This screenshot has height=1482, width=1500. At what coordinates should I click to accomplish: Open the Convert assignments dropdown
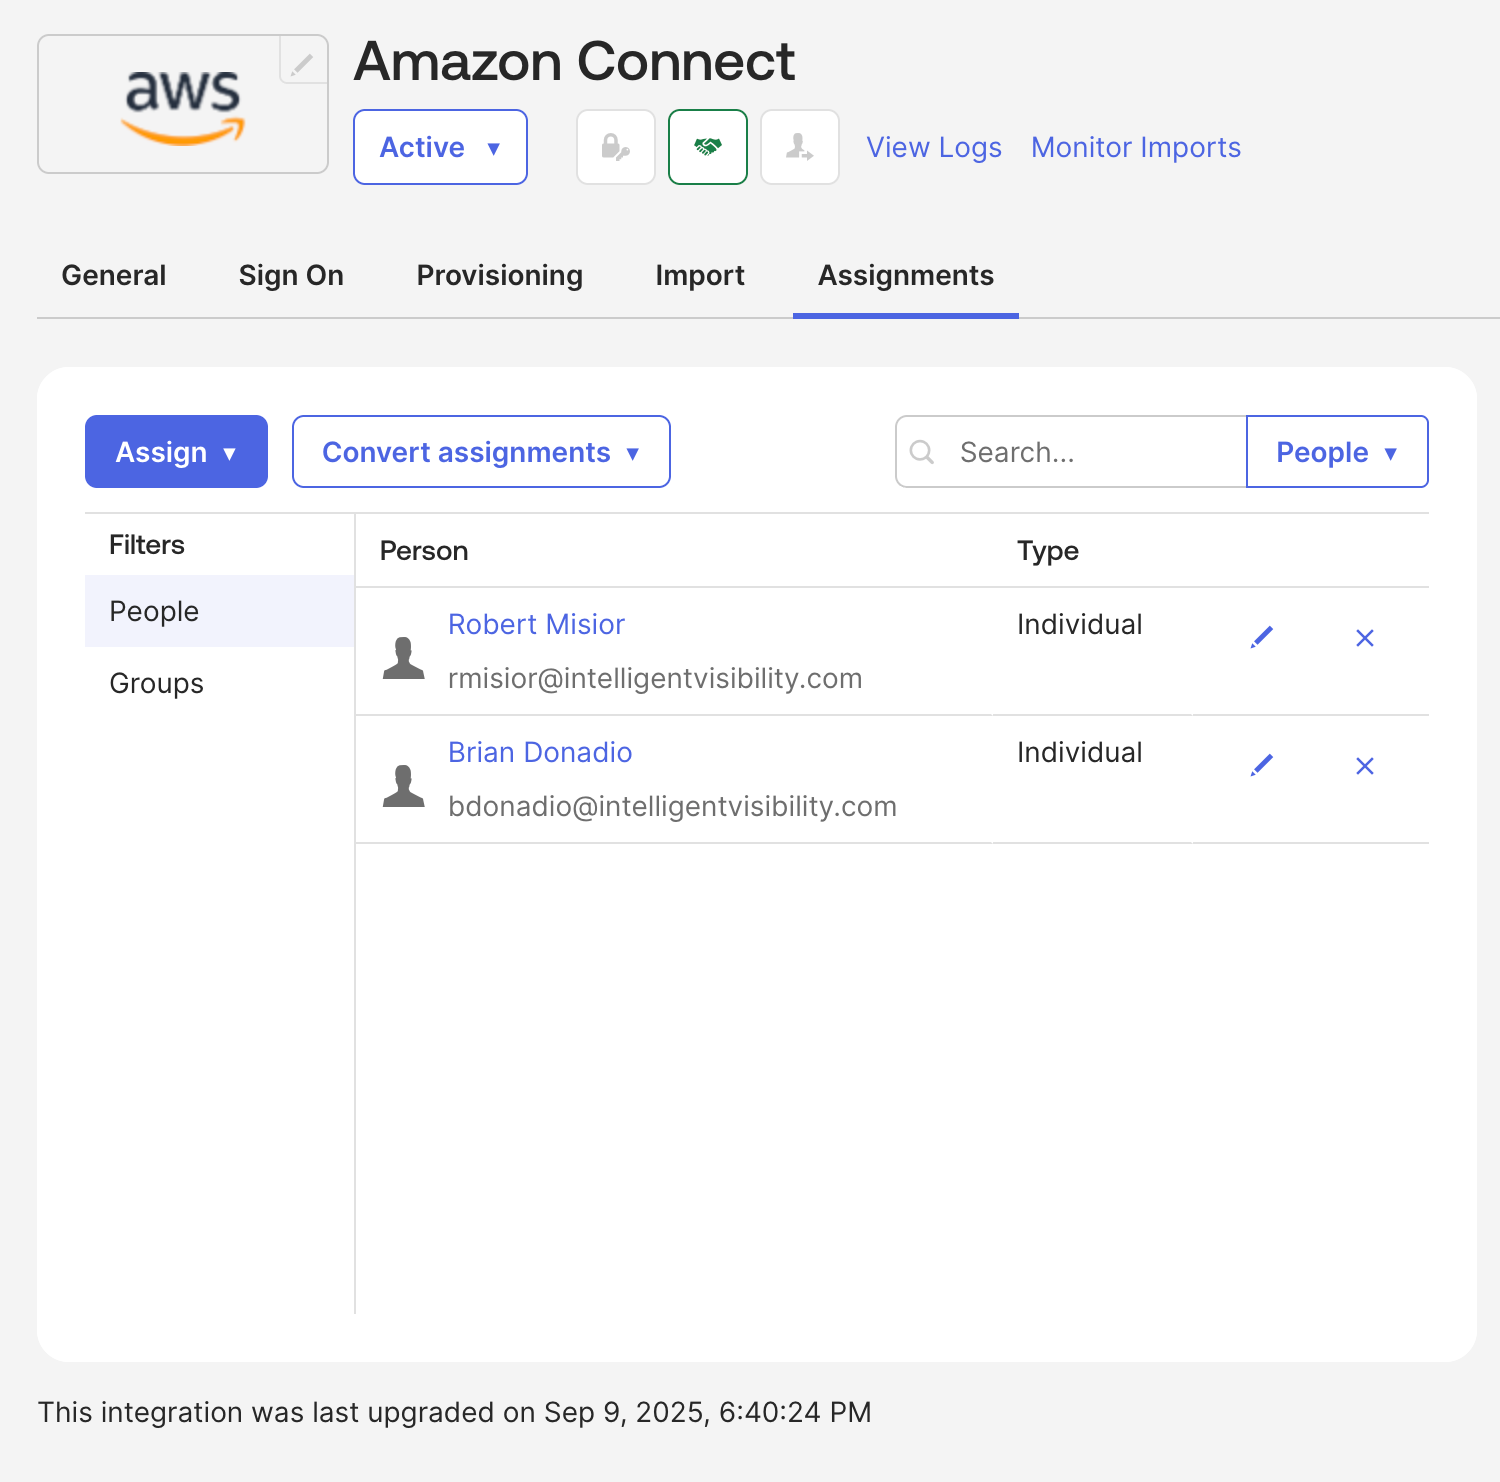pyautogui.click(x=481, y=452)
